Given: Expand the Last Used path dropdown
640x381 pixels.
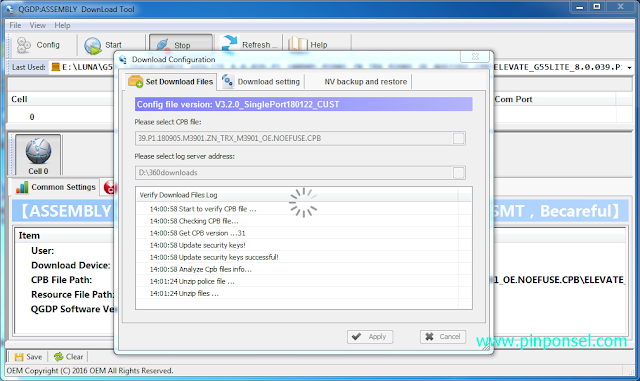Looking at the screenshot, I should click(629, 68).
